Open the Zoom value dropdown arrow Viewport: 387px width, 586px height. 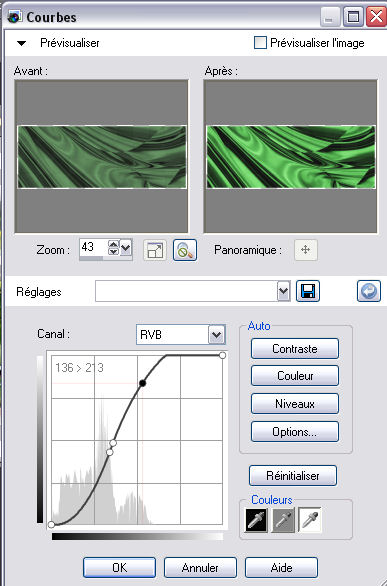coord(126,247)
